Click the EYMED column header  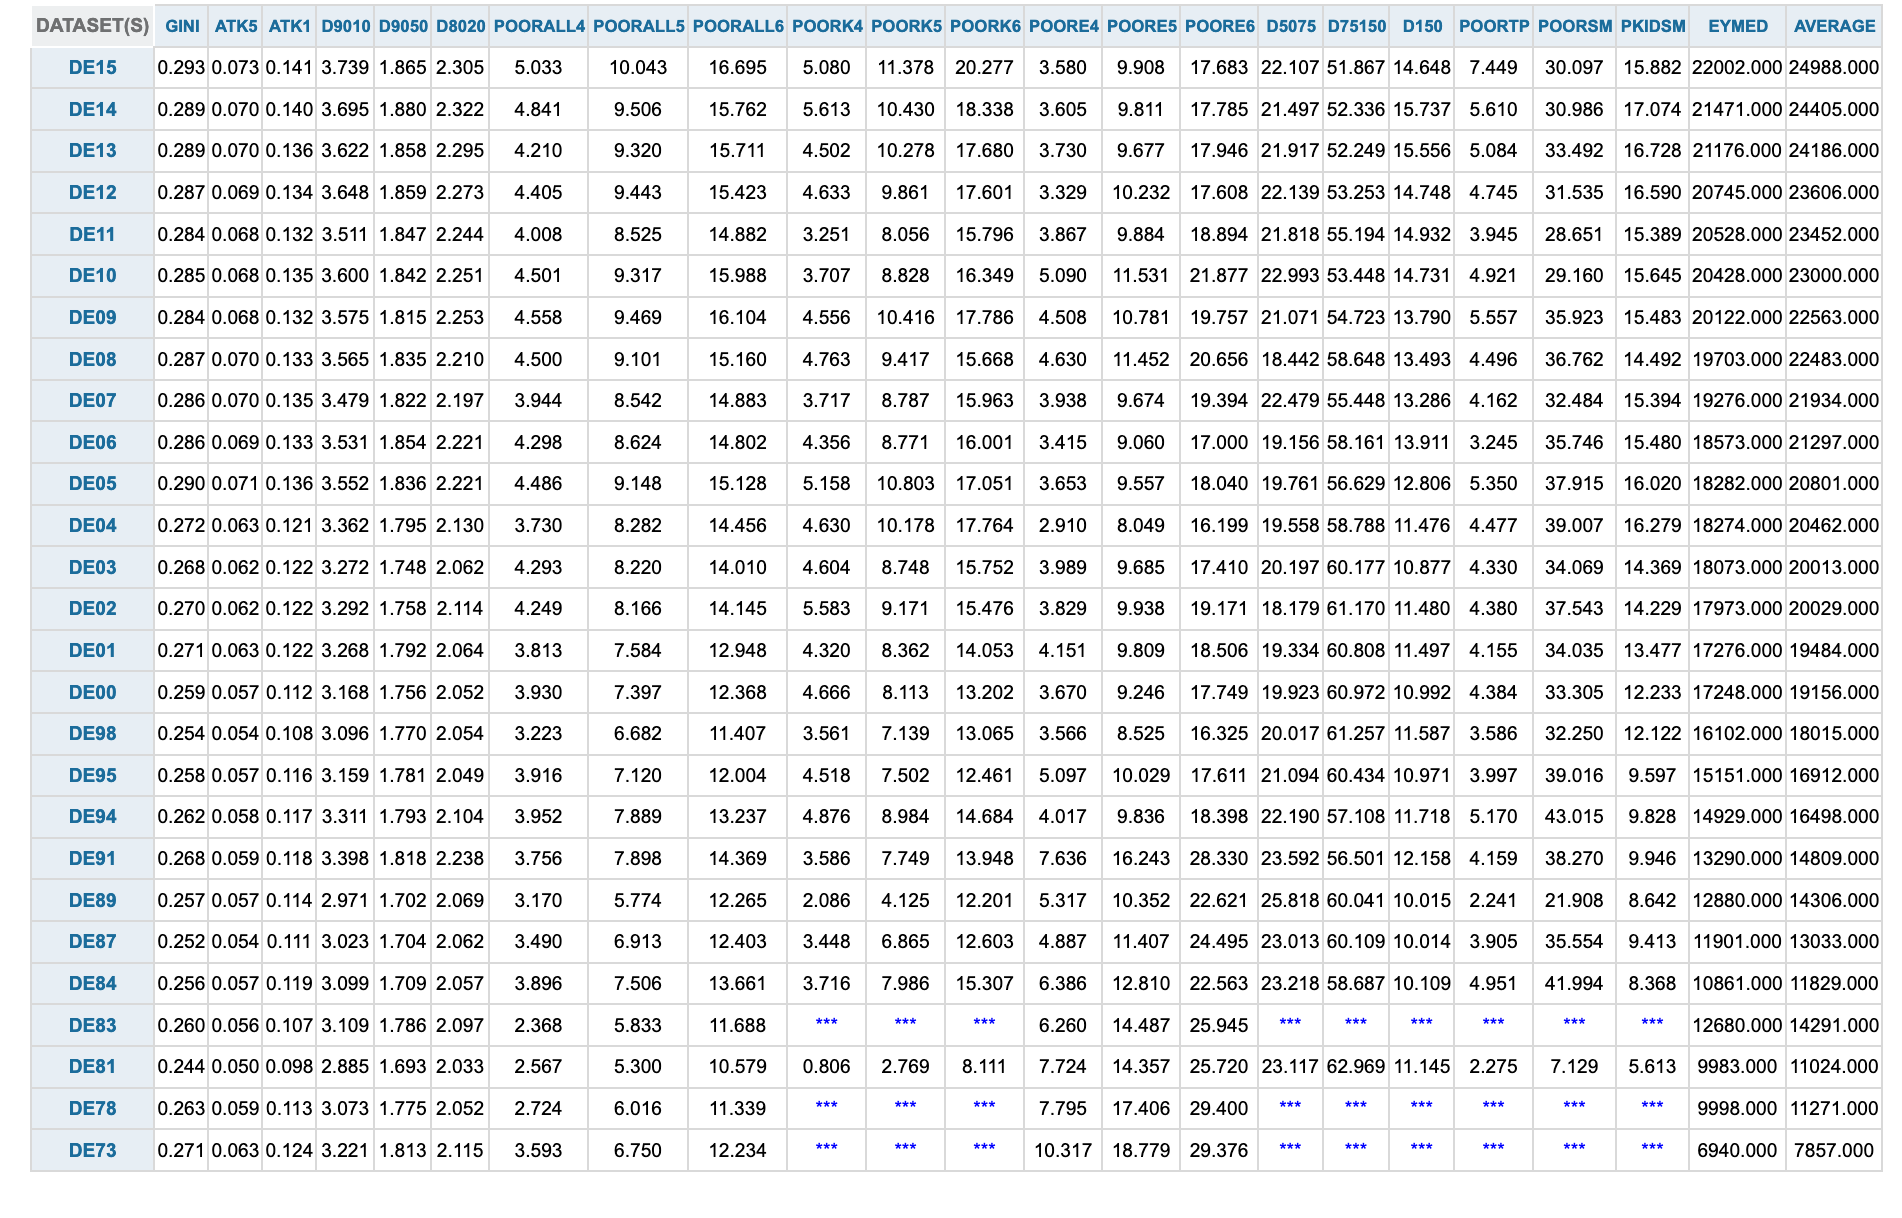(x=1738, y=26)
